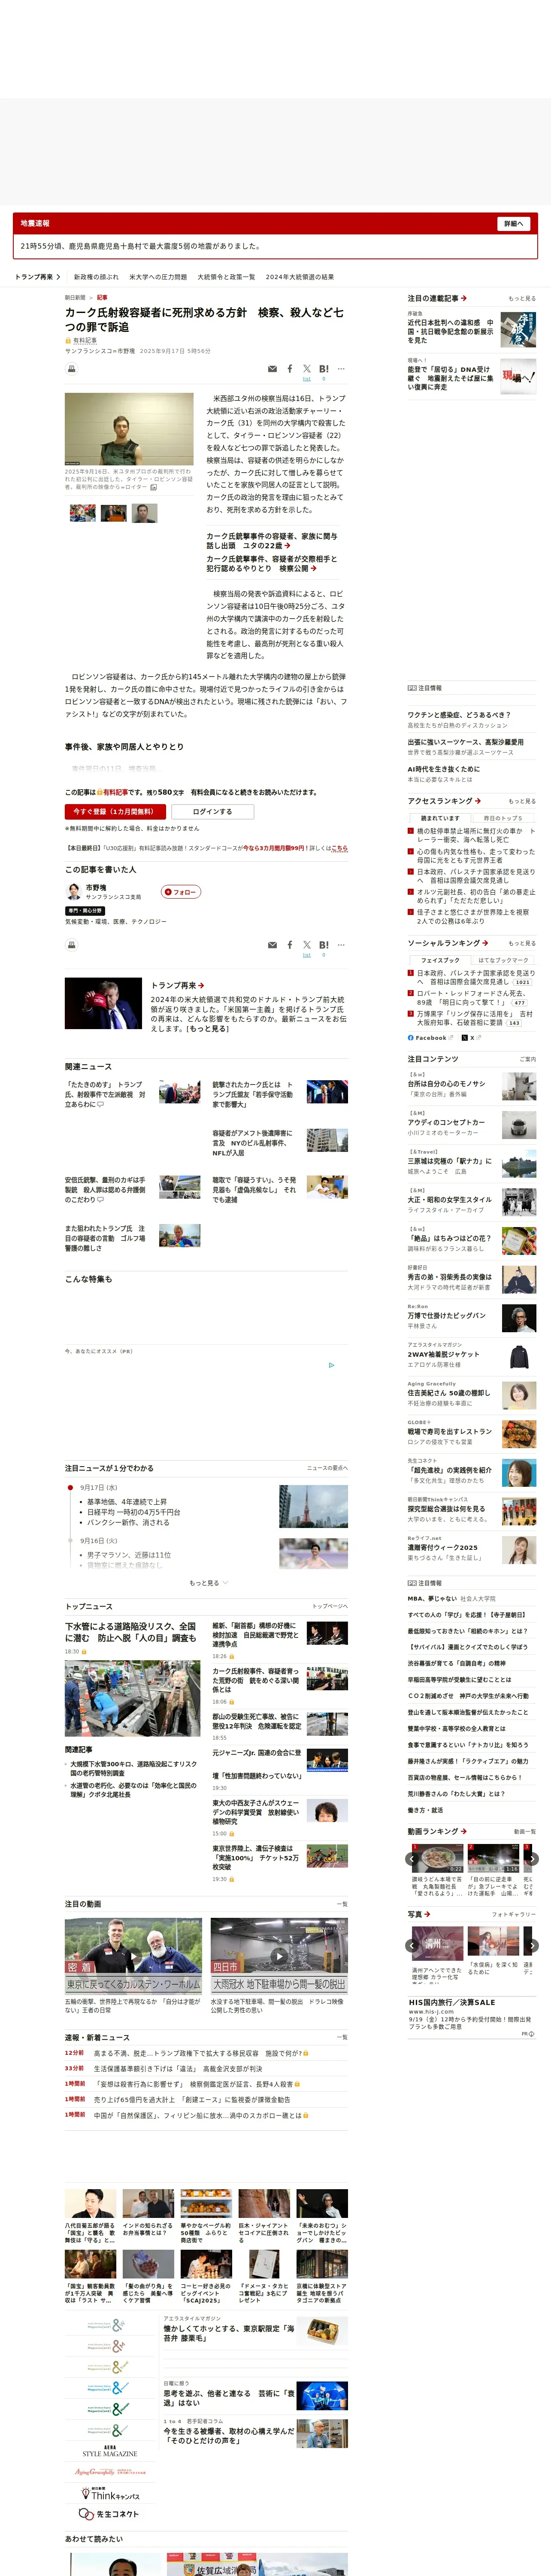Click Hatena bookmark B! icon under headline
551x2576 pixels.
324,369
